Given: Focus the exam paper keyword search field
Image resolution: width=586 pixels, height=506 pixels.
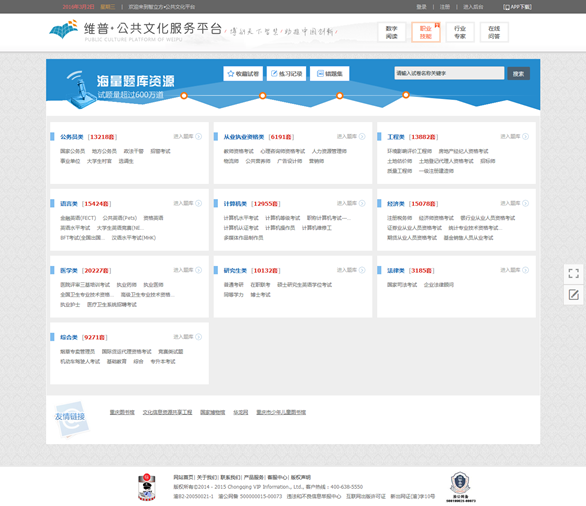Looking at the screenshot, I should pos(449,73).
